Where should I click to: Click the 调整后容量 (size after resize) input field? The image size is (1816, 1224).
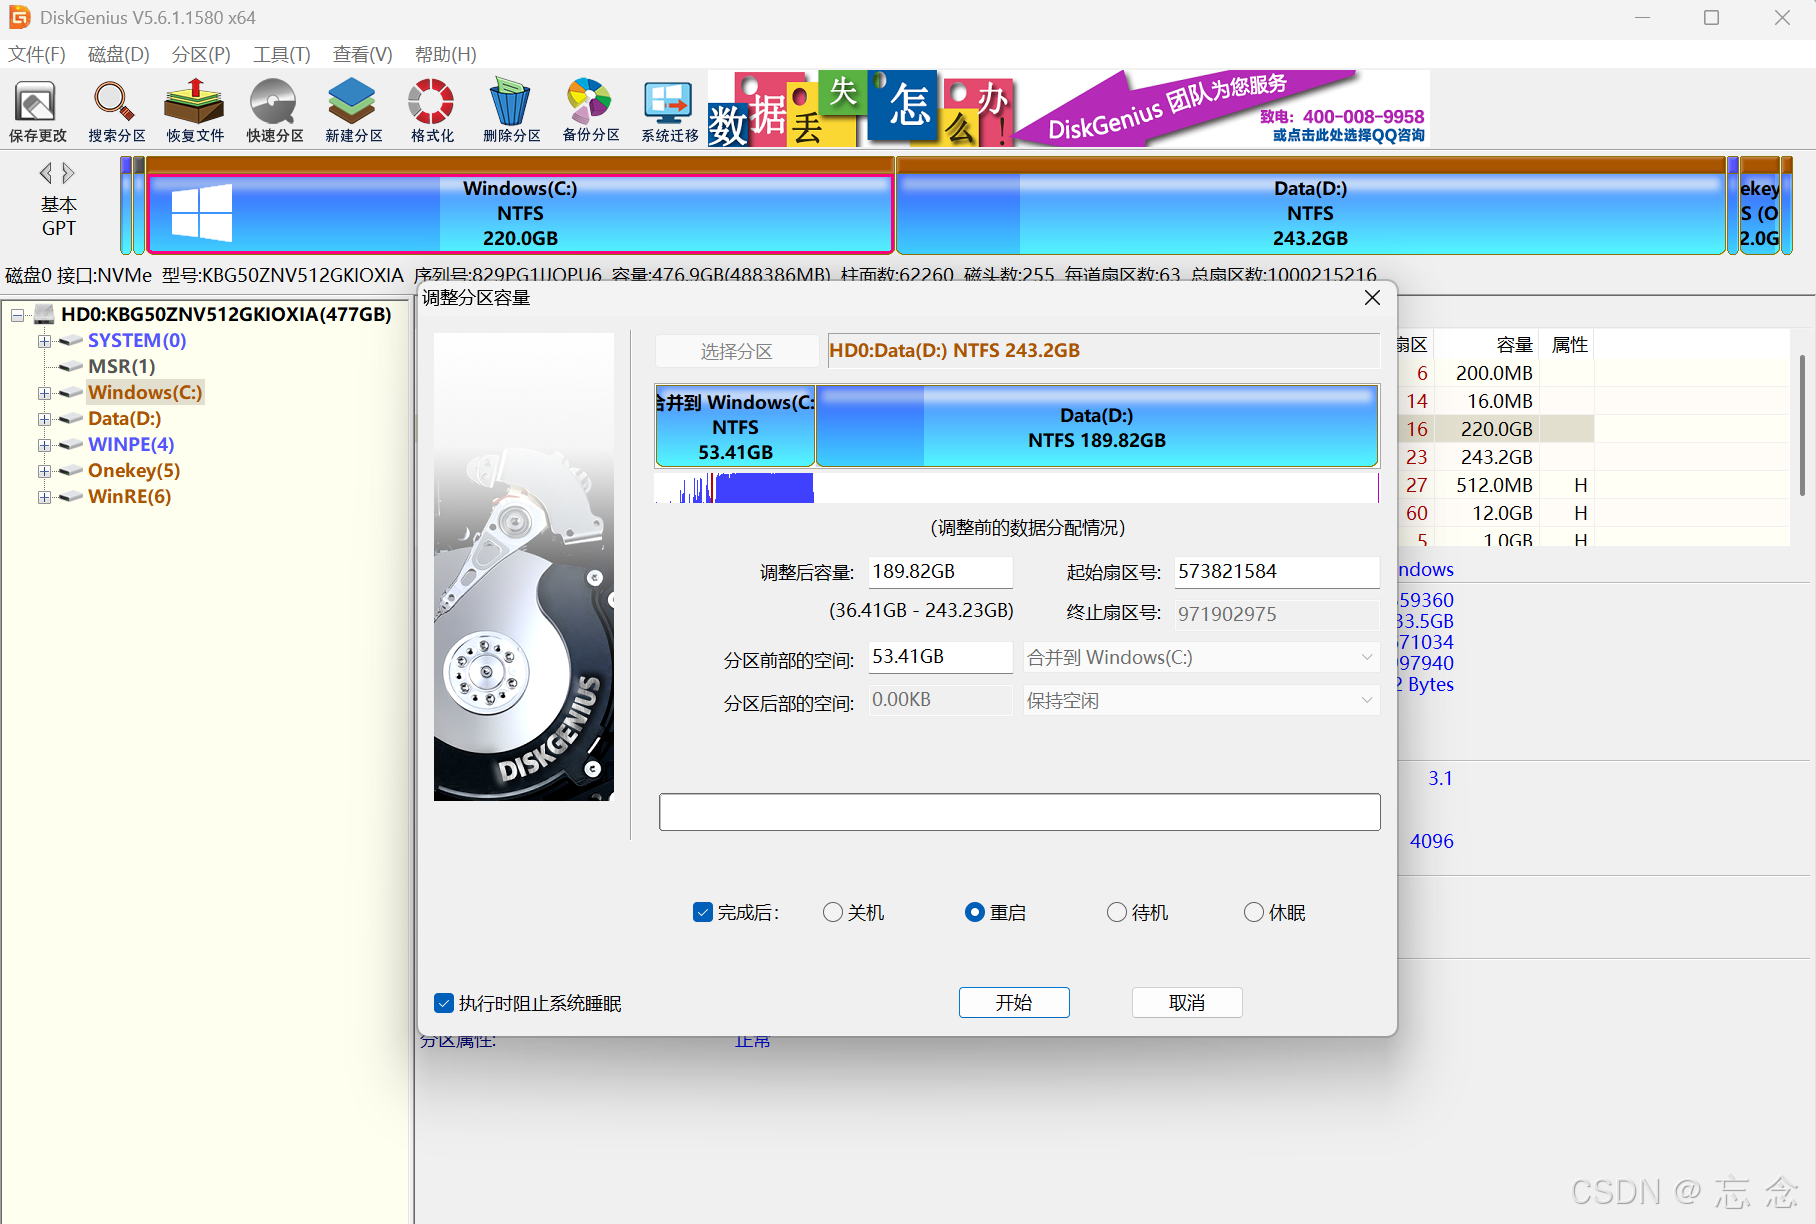coord(940,572)
